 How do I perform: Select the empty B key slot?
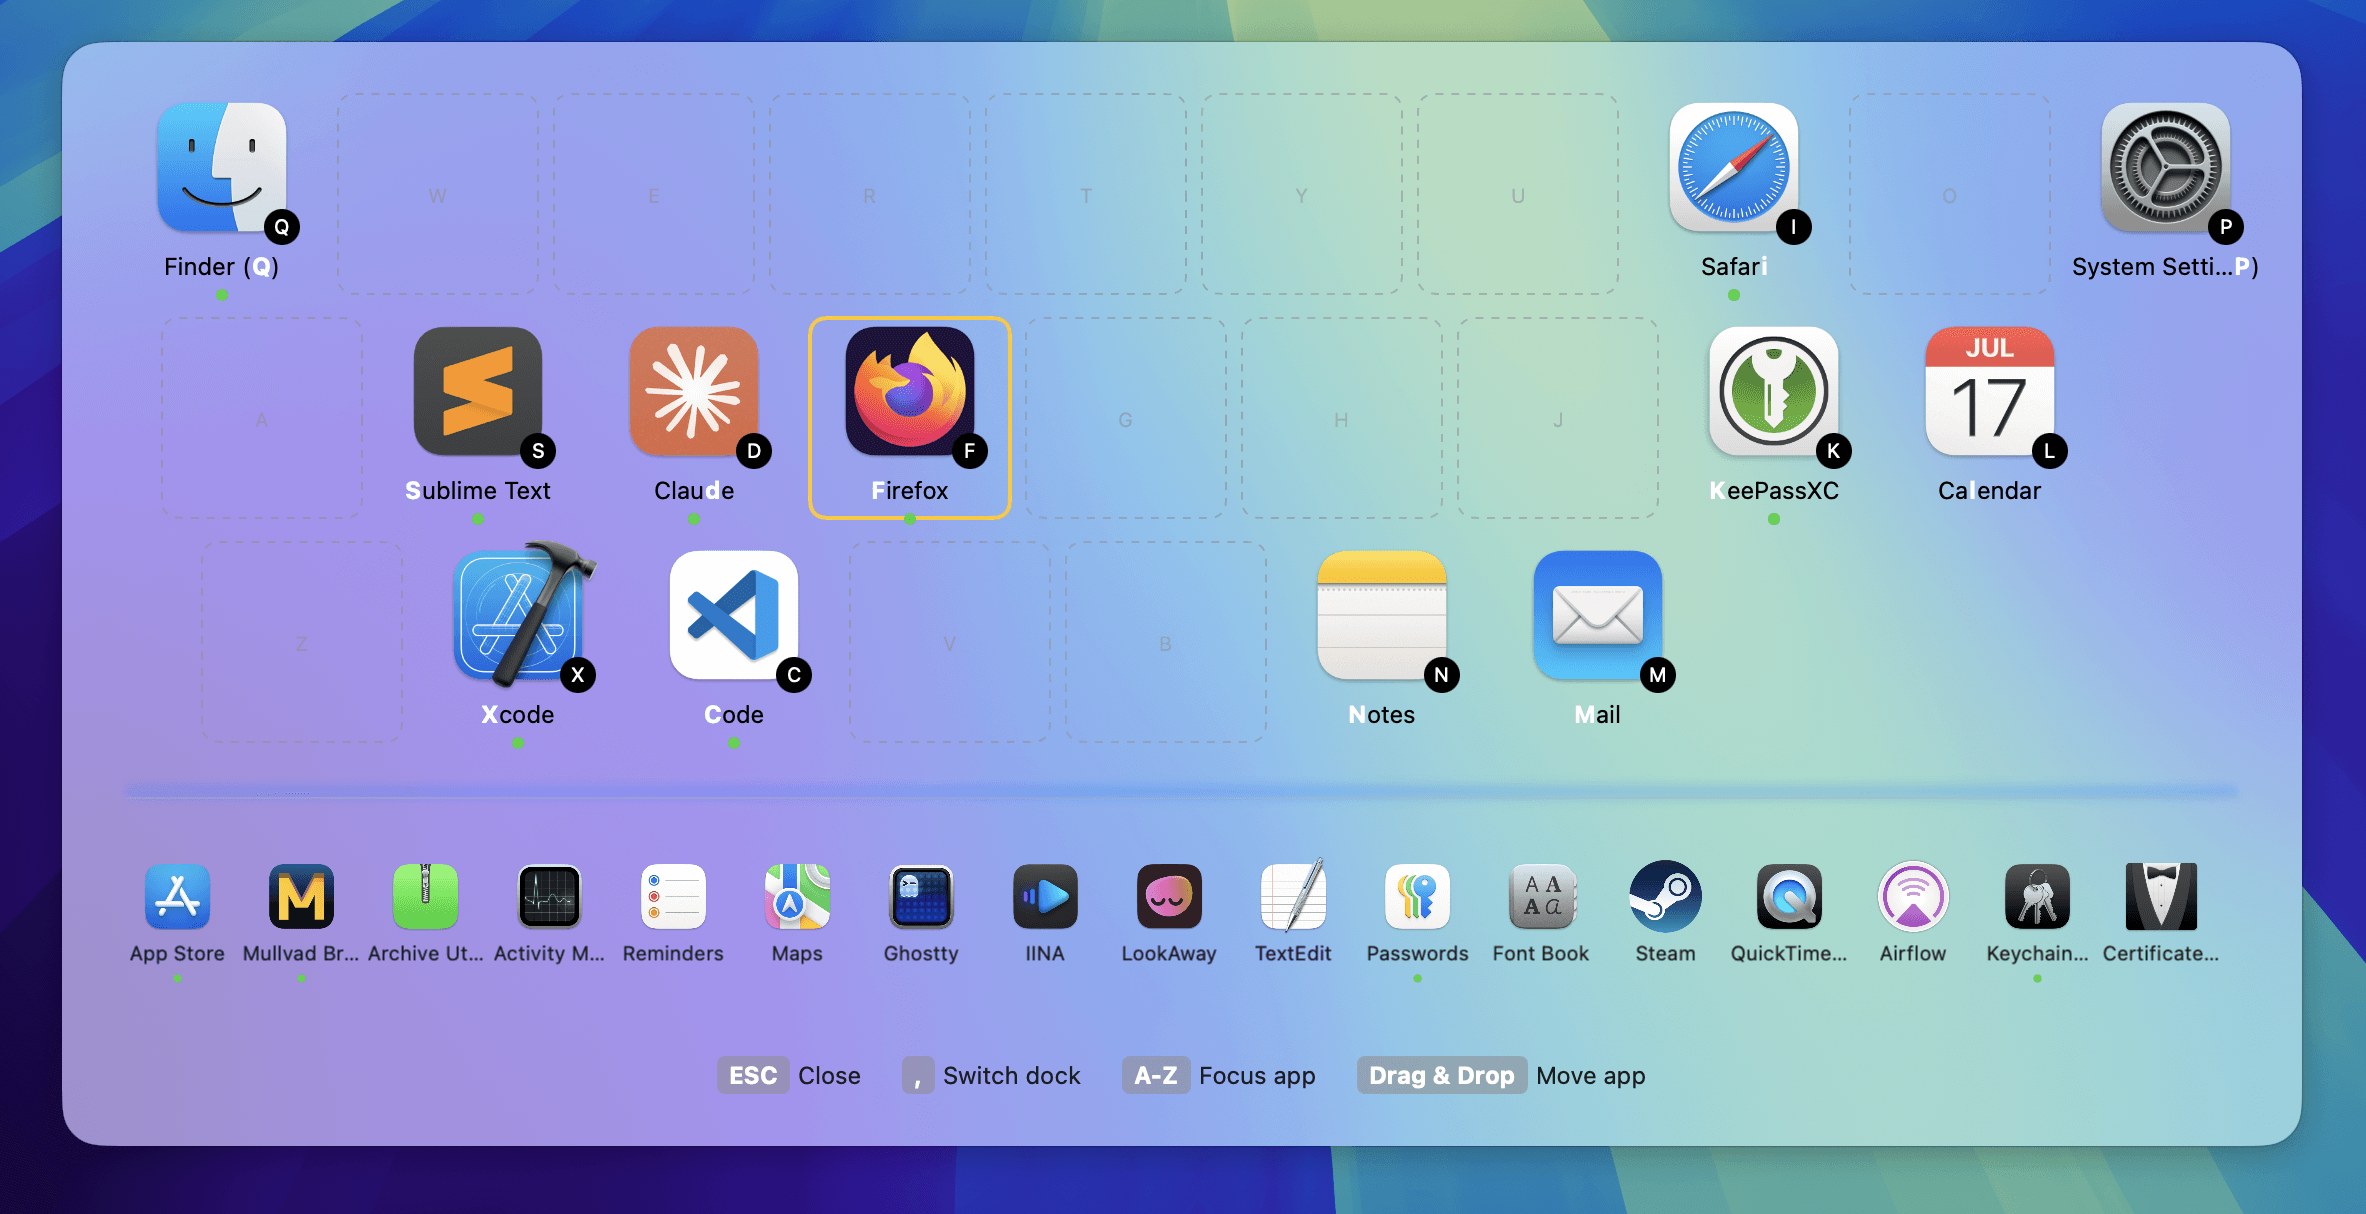[1166, 642]
